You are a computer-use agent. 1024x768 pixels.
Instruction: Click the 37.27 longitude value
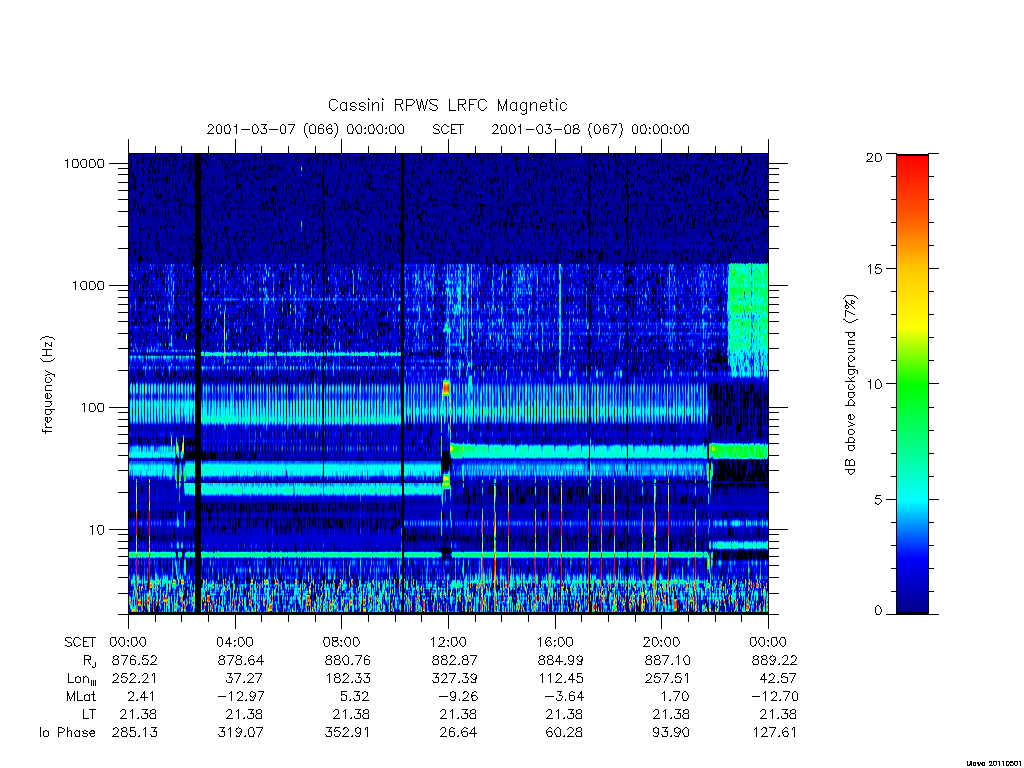tap(244, 679)
